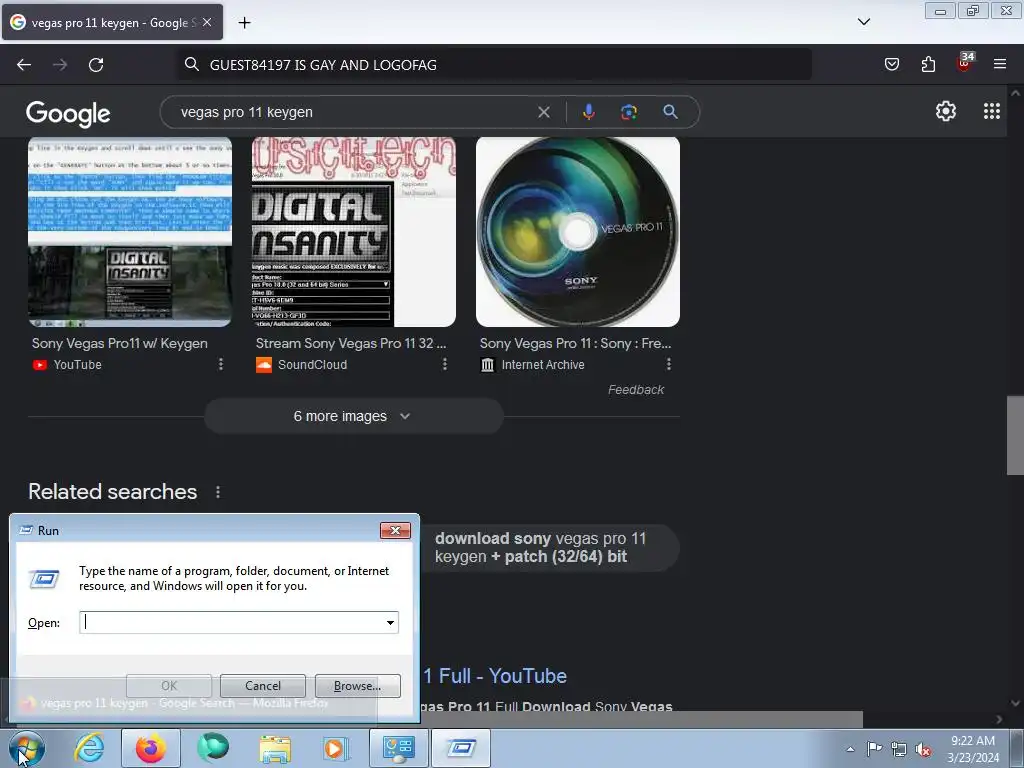Click the vertical page scrollbar thumb
Image resolution: width=1024 pixels, height=768 pixels.
point(1015,436)
